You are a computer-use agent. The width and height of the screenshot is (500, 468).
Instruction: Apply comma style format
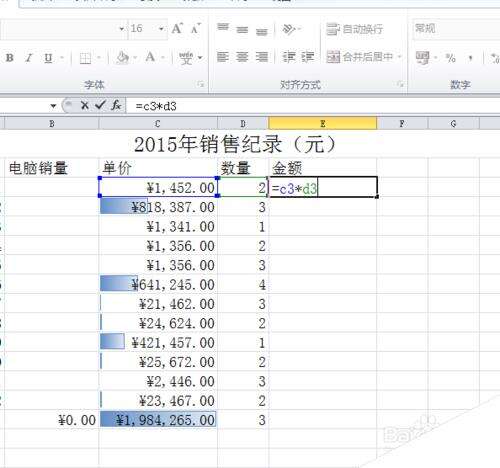pyautogui.click(x=470, y=58)
